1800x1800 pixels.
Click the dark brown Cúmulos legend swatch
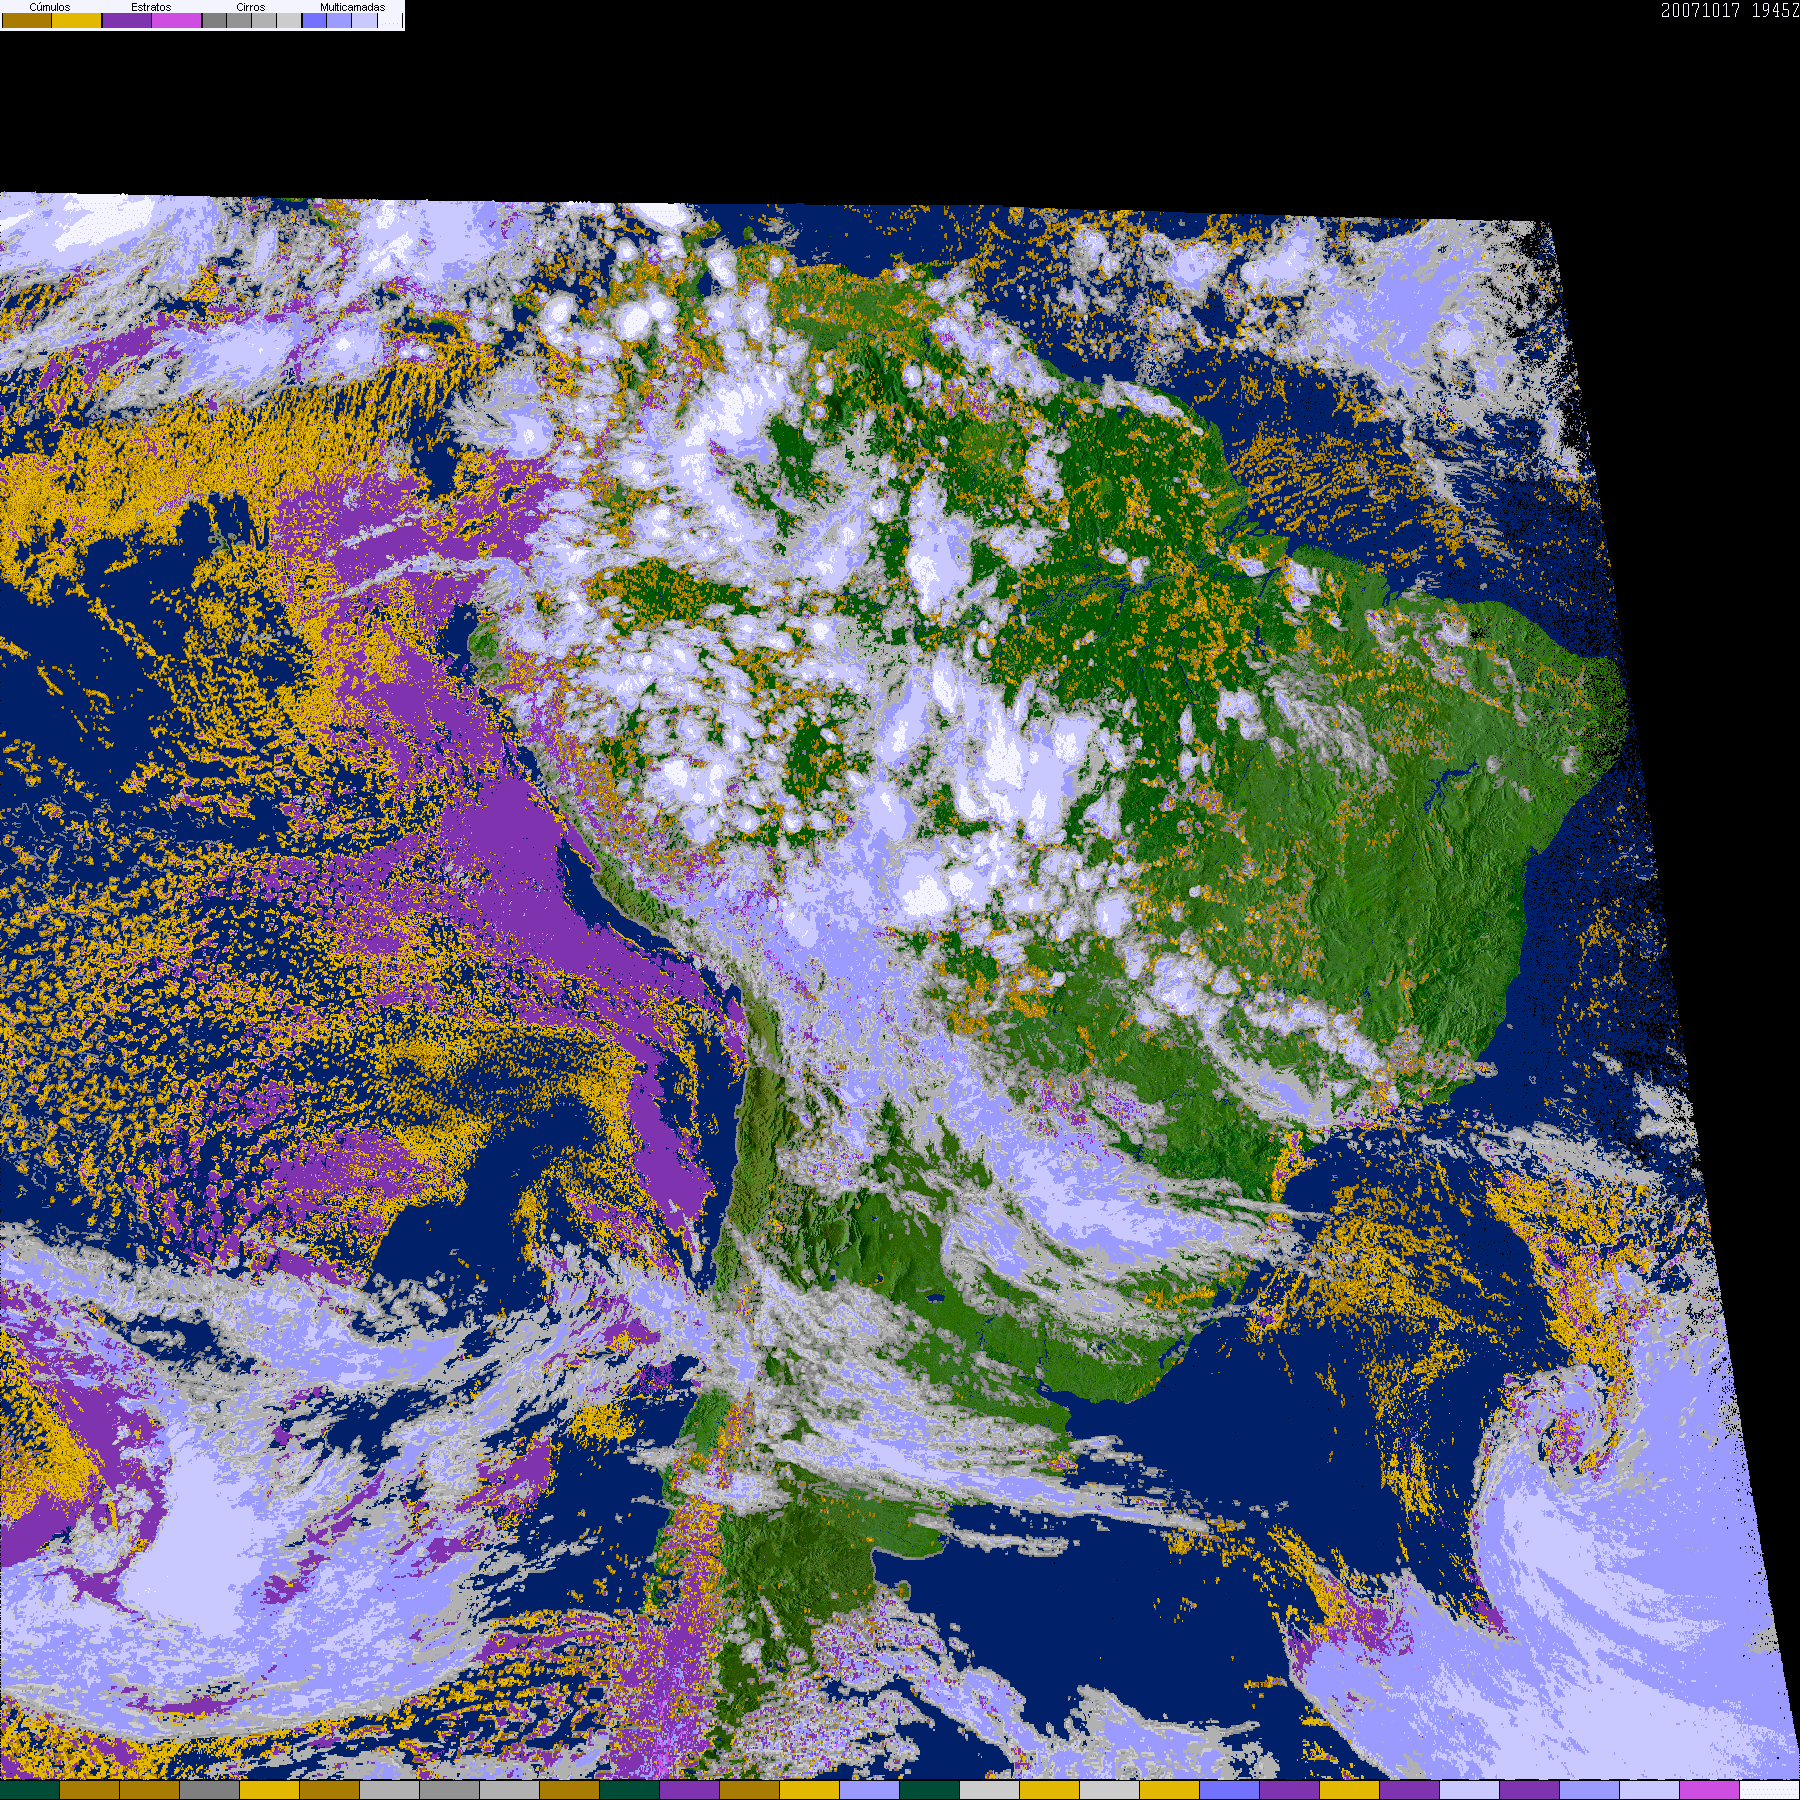point(27,20)
